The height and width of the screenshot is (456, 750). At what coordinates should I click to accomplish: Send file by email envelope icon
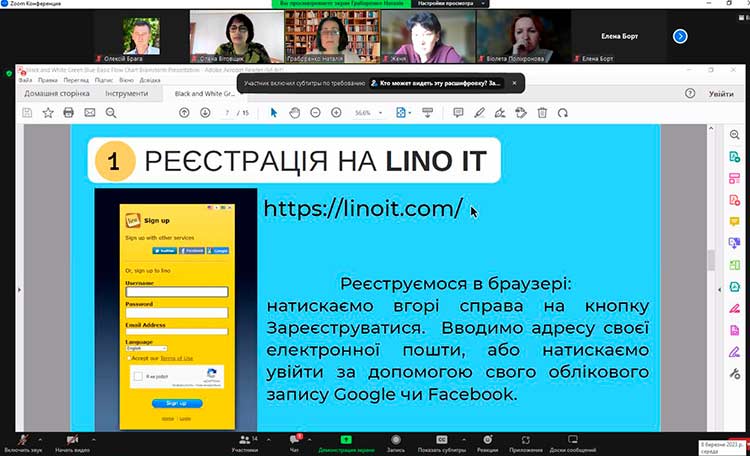click(89, 113)
